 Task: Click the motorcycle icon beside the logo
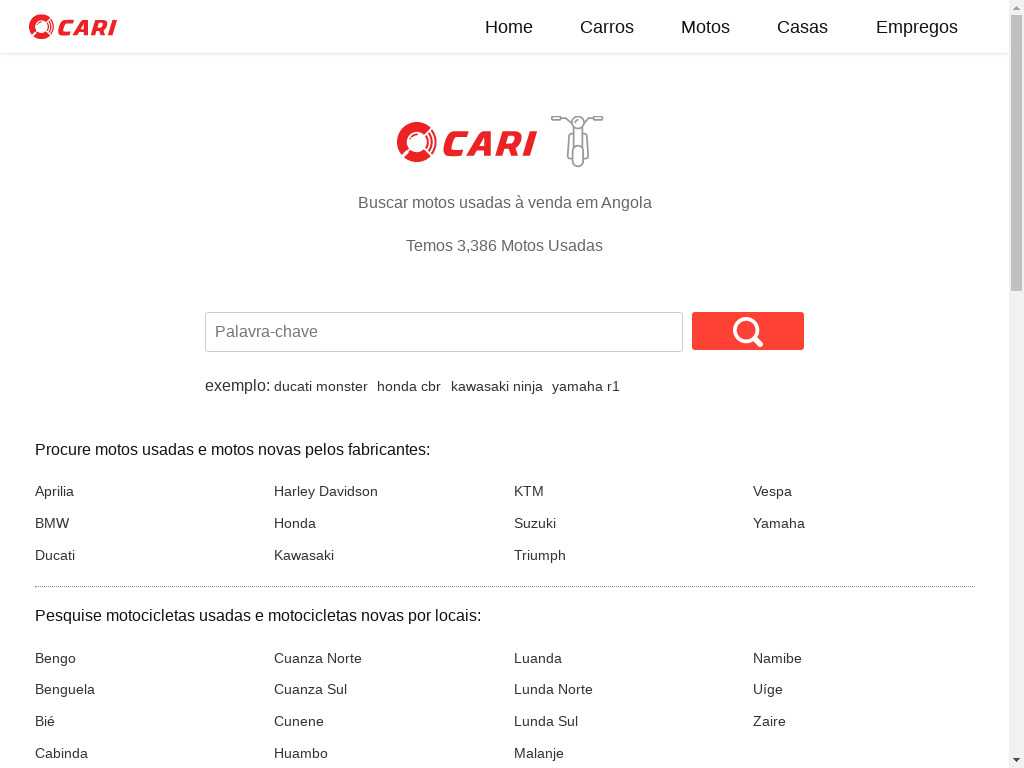577,140
